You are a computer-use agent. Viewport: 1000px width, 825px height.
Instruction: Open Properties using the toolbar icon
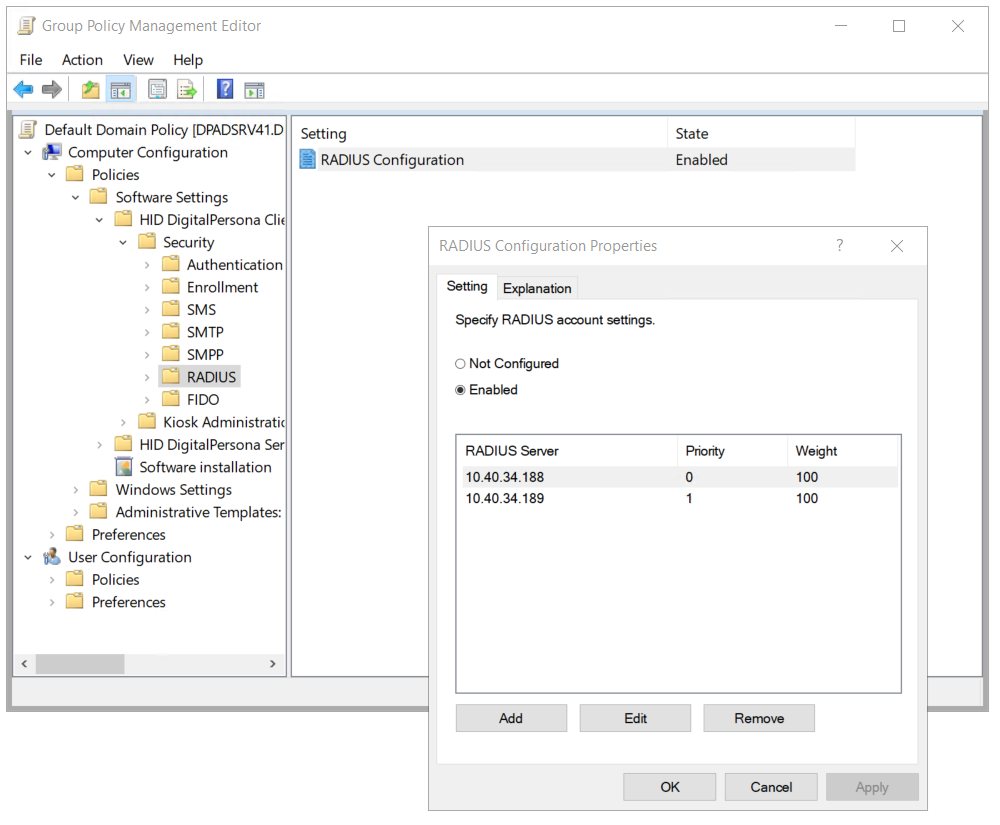[157, 90]
